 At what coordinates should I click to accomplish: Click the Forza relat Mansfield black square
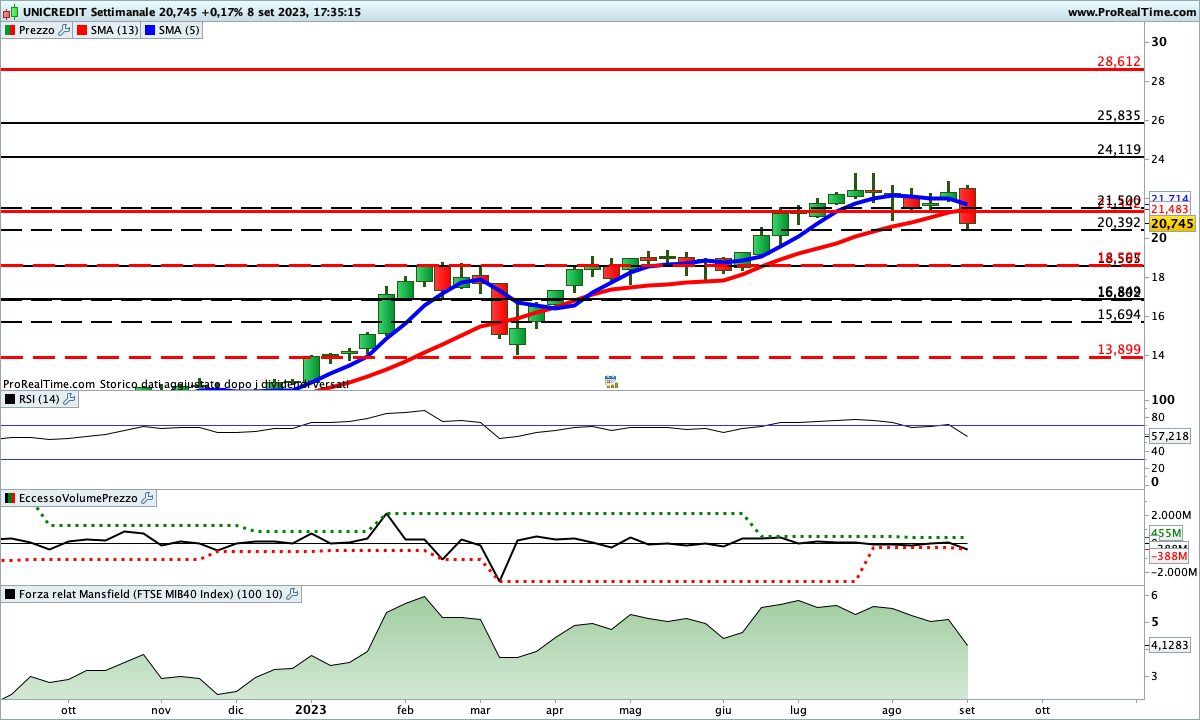[9, 593]
